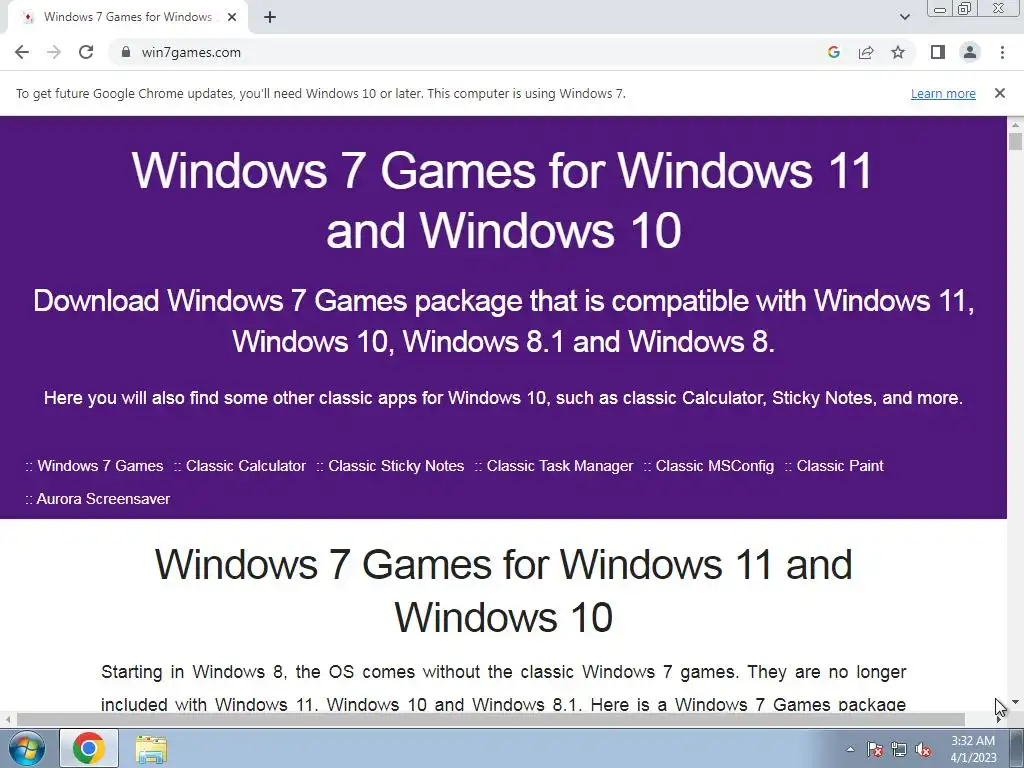Open the Chrome three-dot menu
This screenshot has width=1024, height=768.
pyautogui.click(x=1002, y=52)
